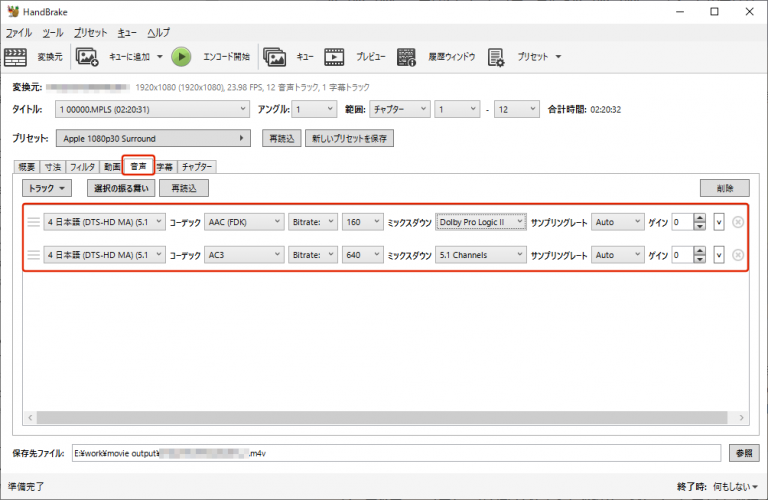Open bitrate value dropdown showing 160
This screenshot has height=500, width=768.
click(362, 222)
